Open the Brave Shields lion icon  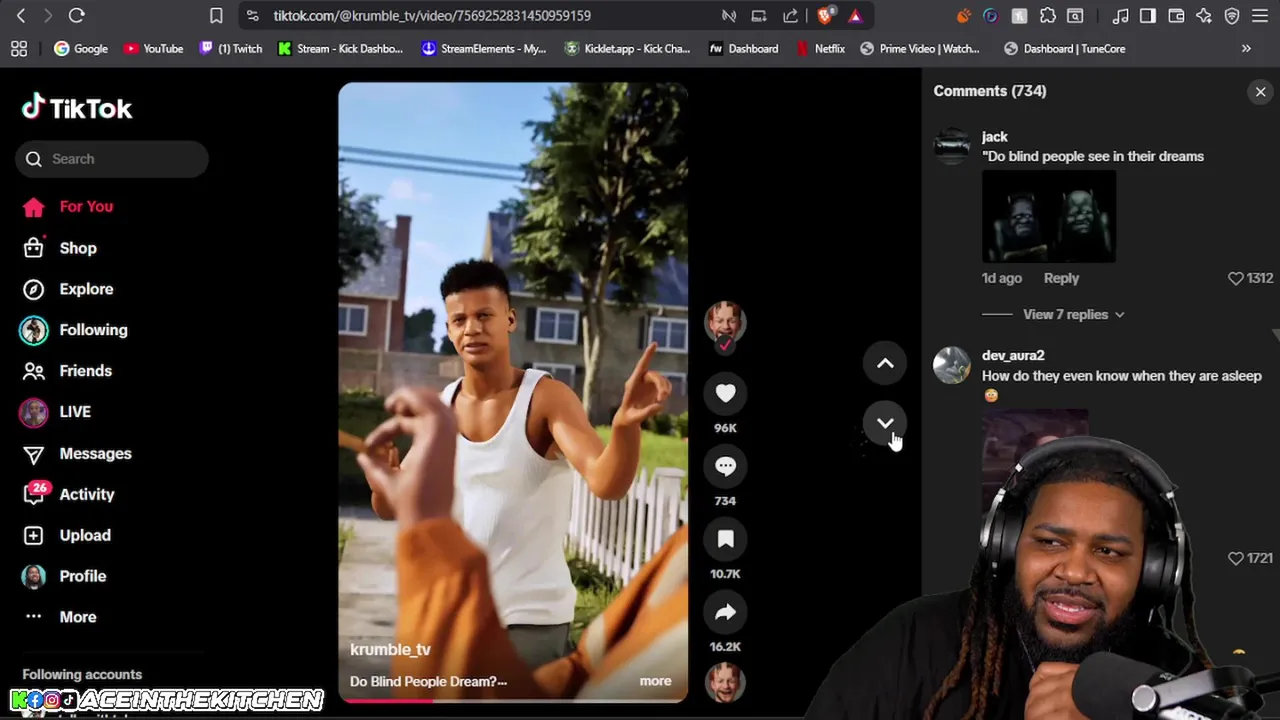(x=827, y=15)
